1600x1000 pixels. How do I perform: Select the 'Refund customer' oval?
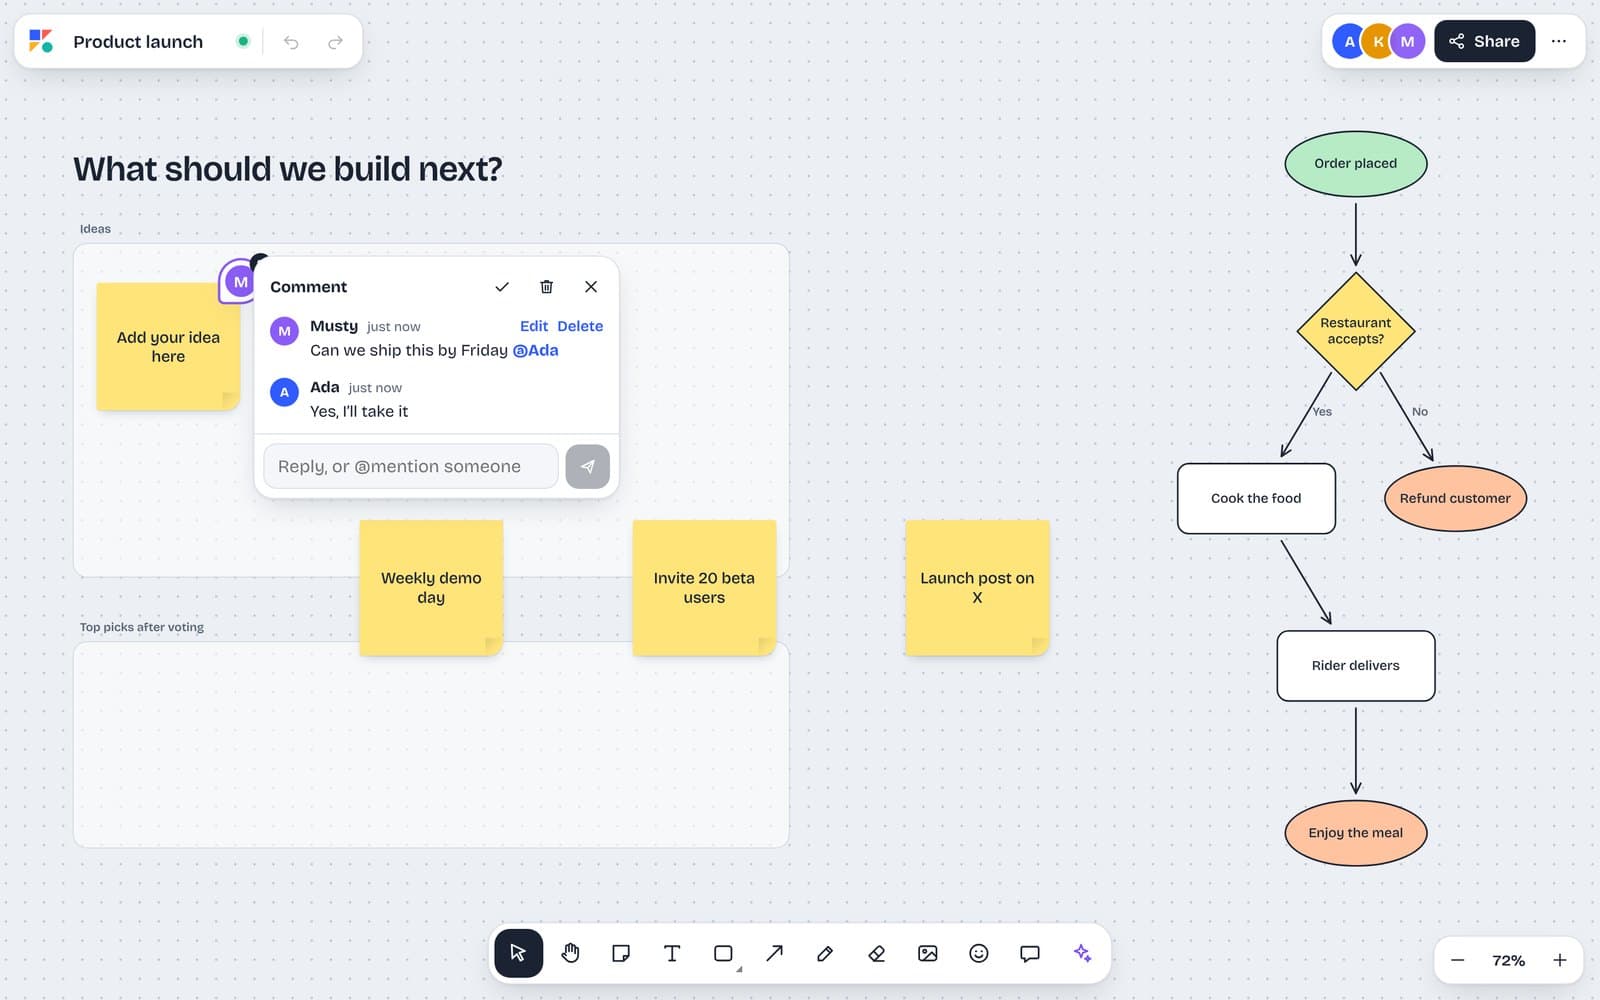pos(1455,498)
